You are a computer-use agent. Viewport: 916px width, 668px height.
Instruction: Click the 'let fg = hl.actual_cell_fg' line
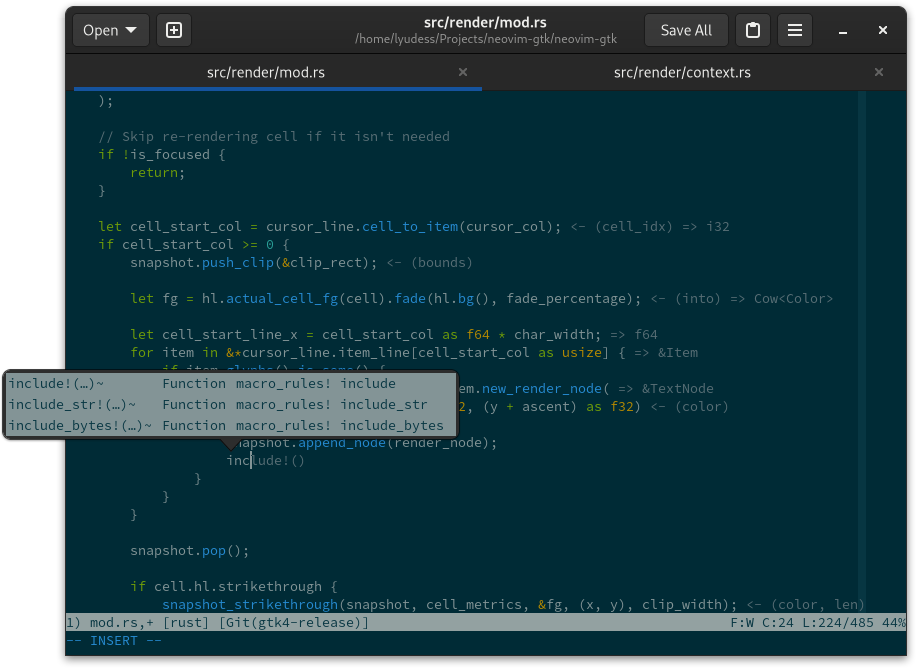click(x=386, y=299)
